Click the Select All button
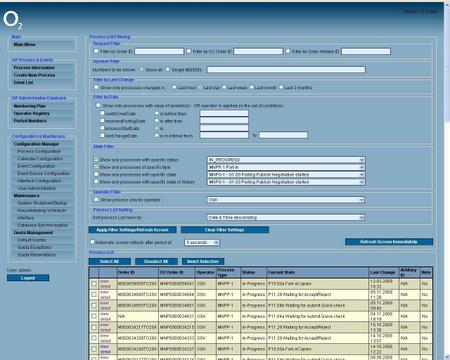 (109, 262)
